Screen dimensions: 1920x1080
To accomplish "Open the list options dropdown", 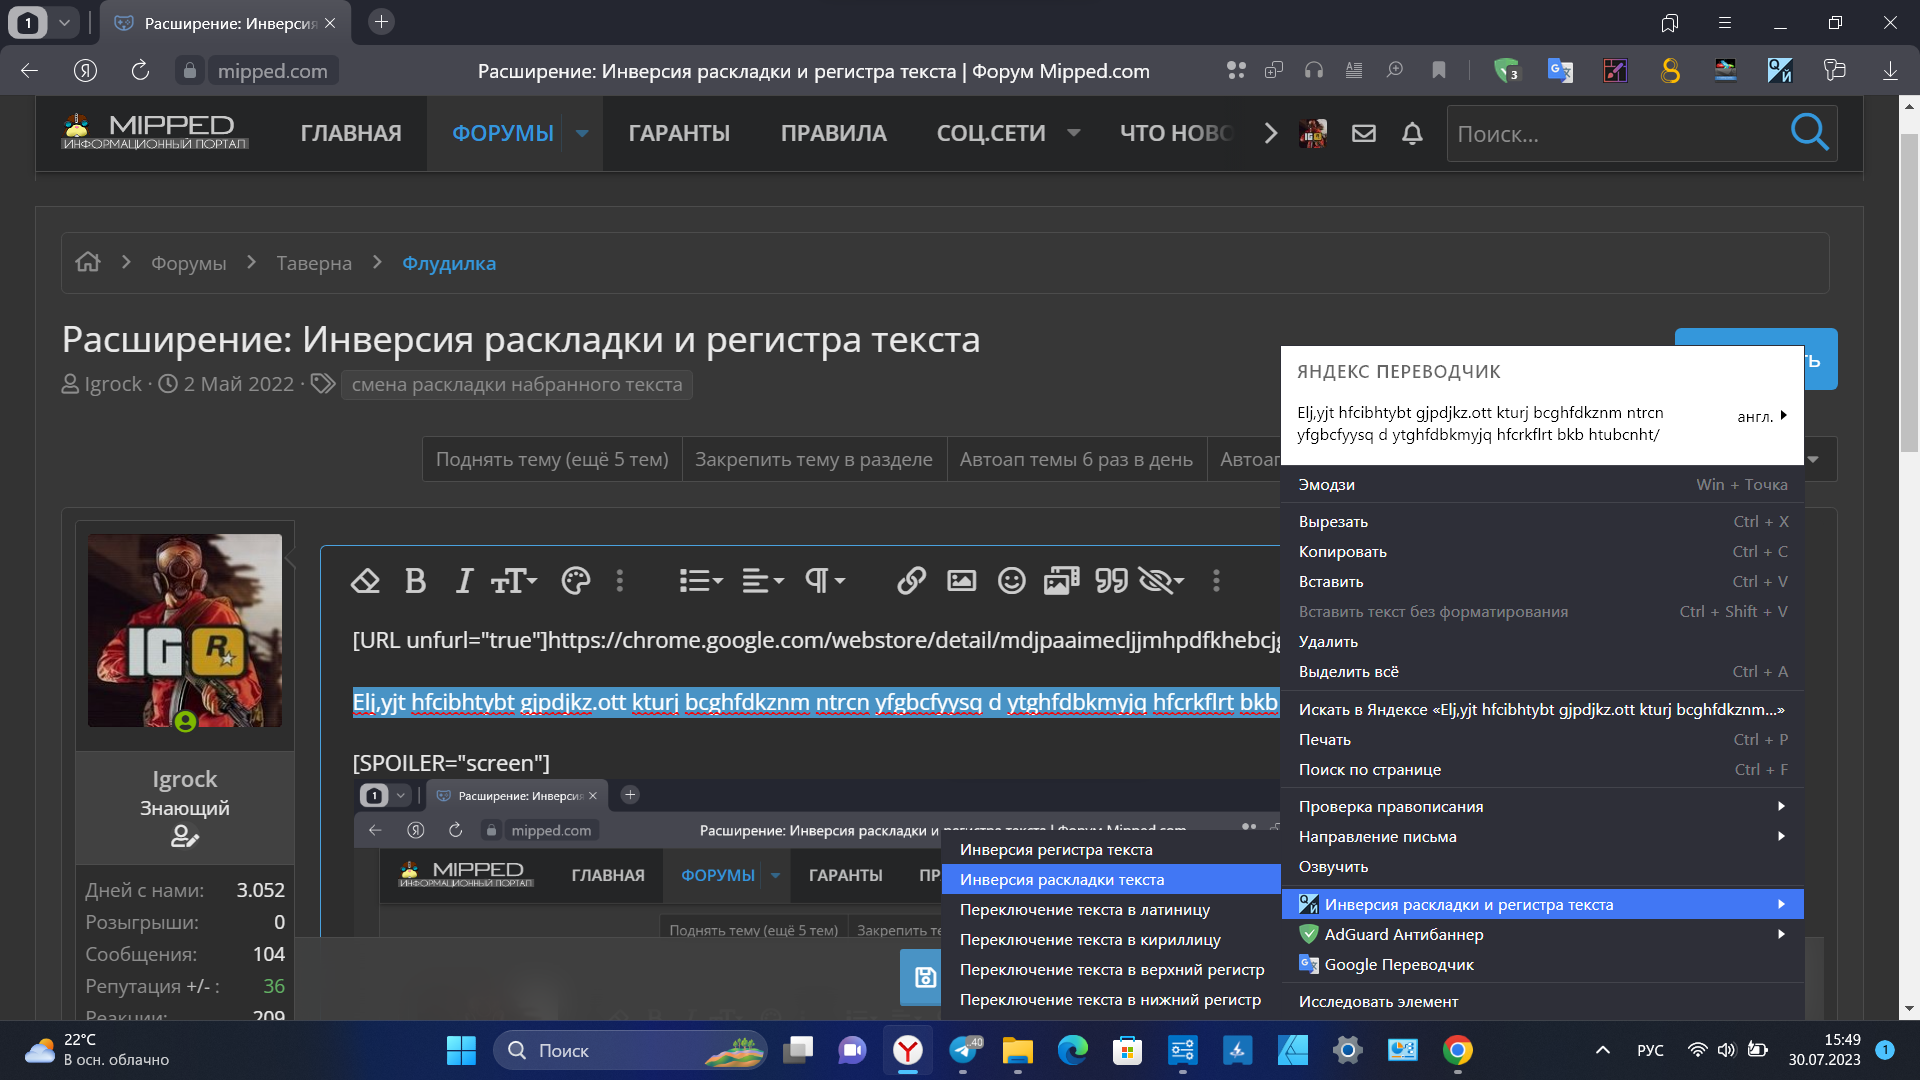I will tap(701, 581).
